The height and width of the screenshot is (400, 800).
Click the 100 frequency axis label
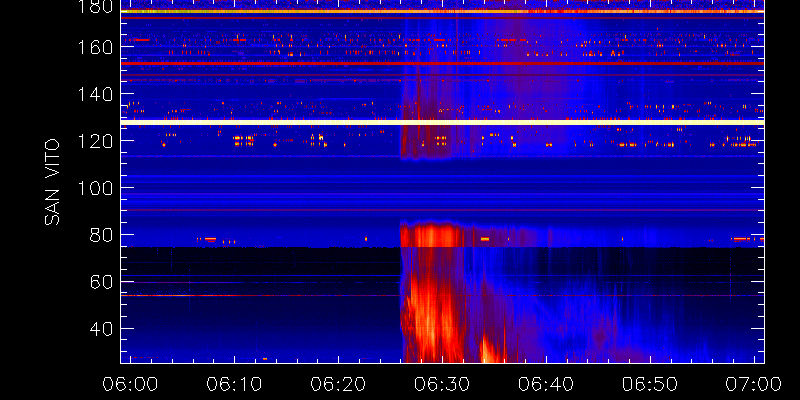(97, 188)
